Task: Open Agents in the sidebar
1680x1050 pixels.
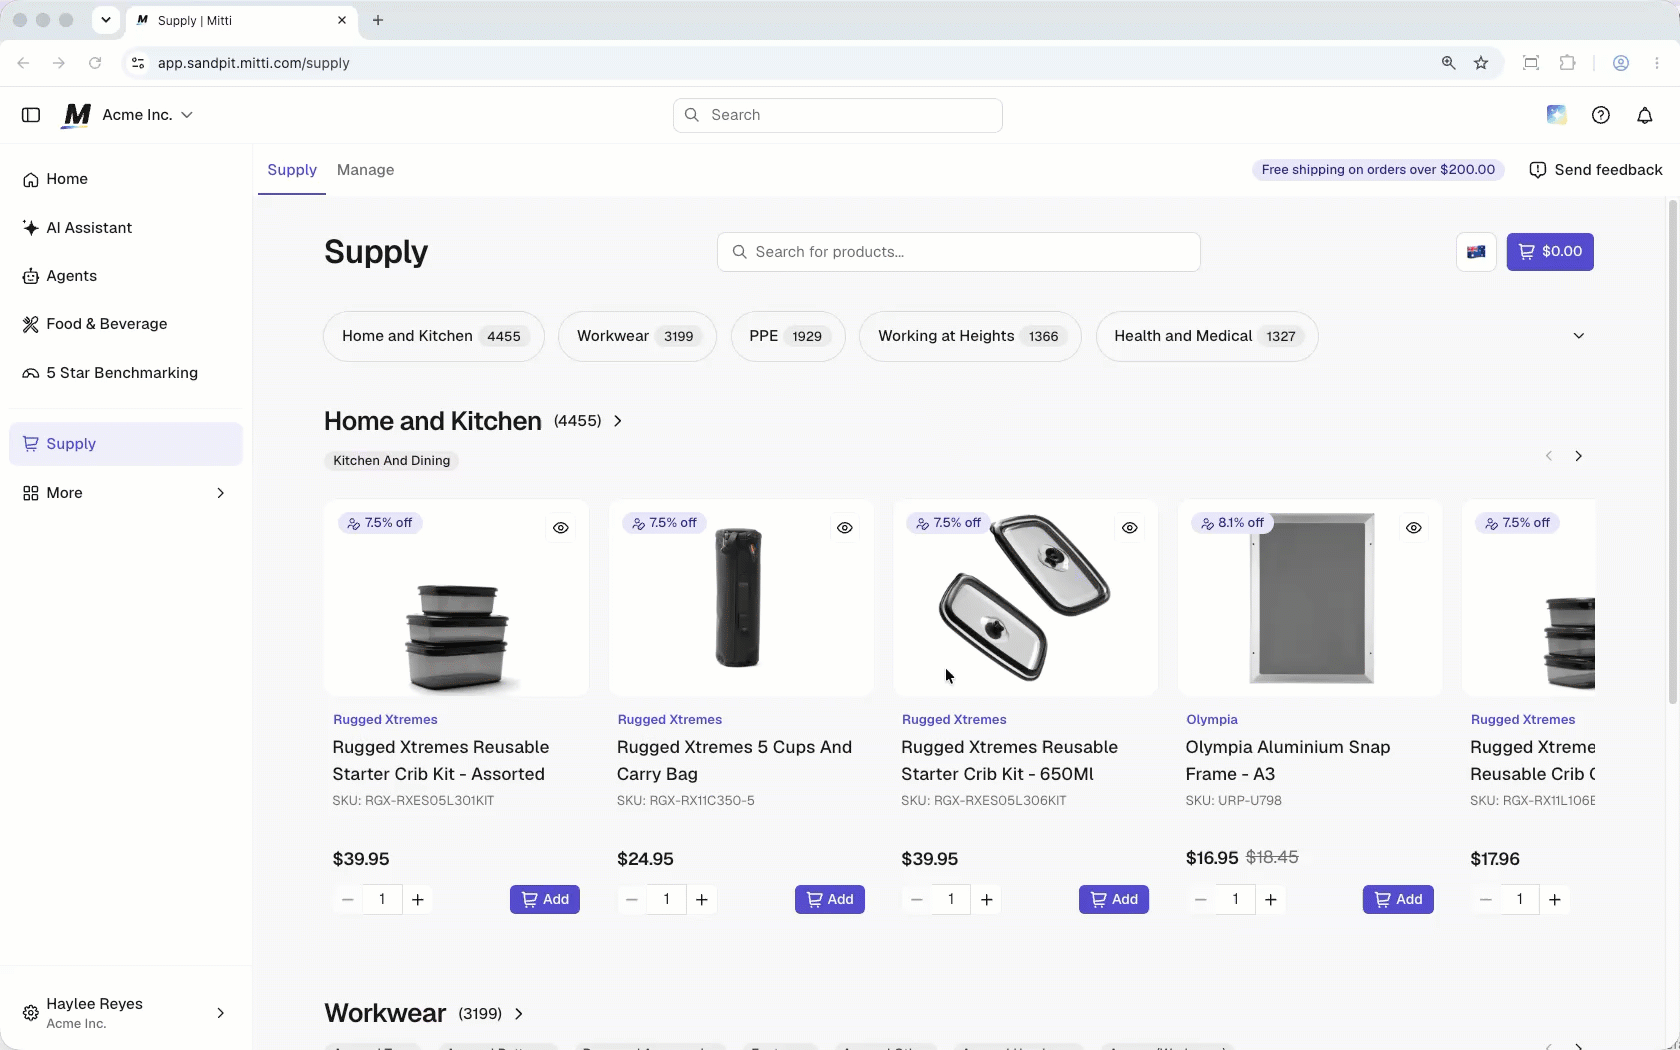Action: tap(126, 276)
